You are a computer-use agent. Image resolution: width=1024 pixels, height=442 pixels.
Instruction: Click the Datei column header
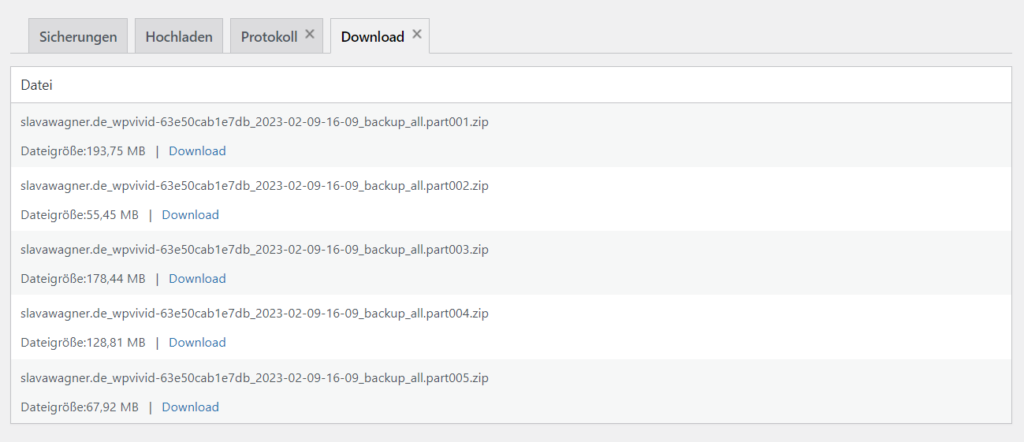pyautogui.click(x=37, y=85)
